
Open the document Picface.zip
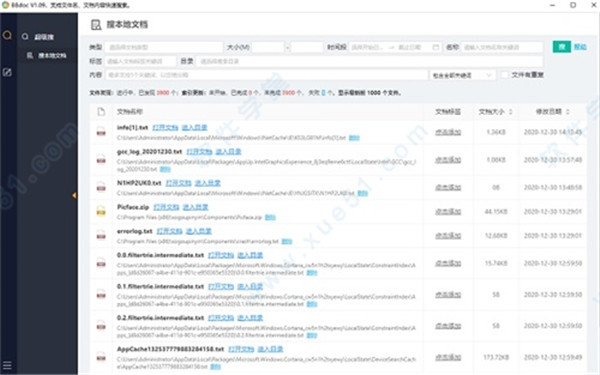click(x=166, y=207)
